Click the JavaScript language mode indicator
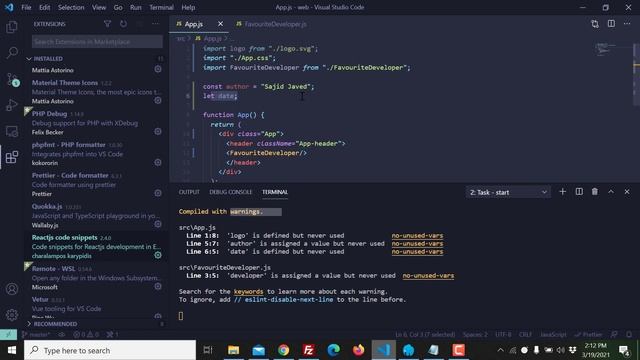 tap(553, 334)
